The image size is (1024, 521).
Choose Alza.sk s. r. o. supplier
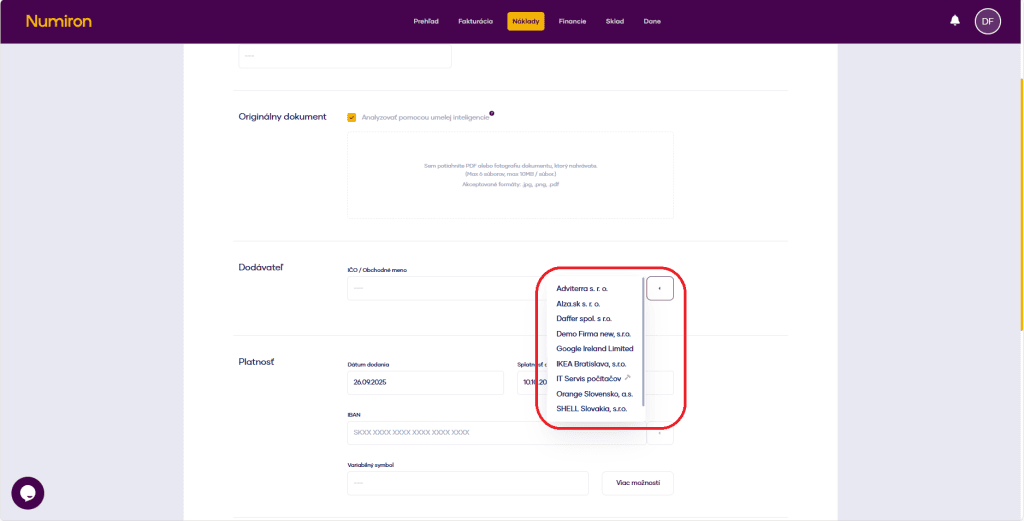coord(578,303)
